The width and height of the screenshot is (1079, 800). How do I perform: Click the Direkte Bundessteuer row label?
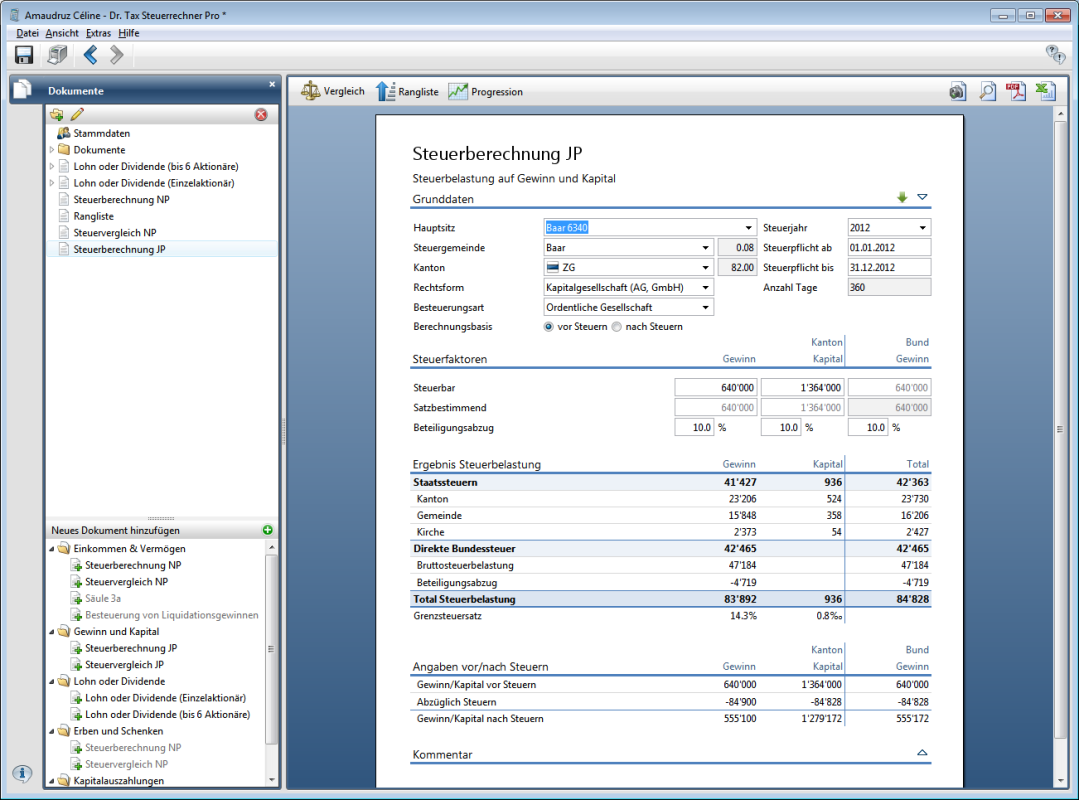[464, 549]
